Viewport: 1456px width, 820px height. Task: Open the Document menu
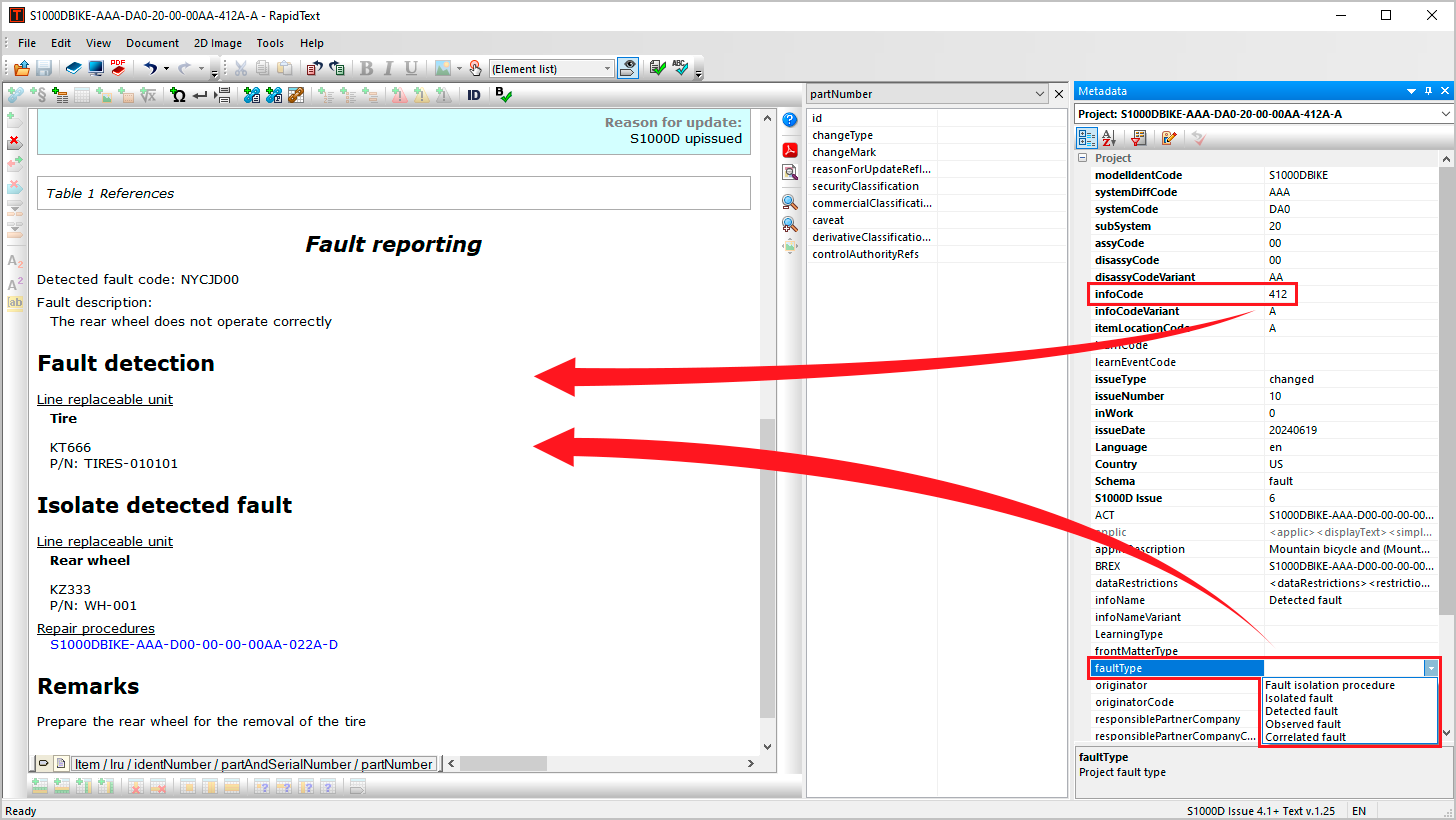(x=152, y=43)
